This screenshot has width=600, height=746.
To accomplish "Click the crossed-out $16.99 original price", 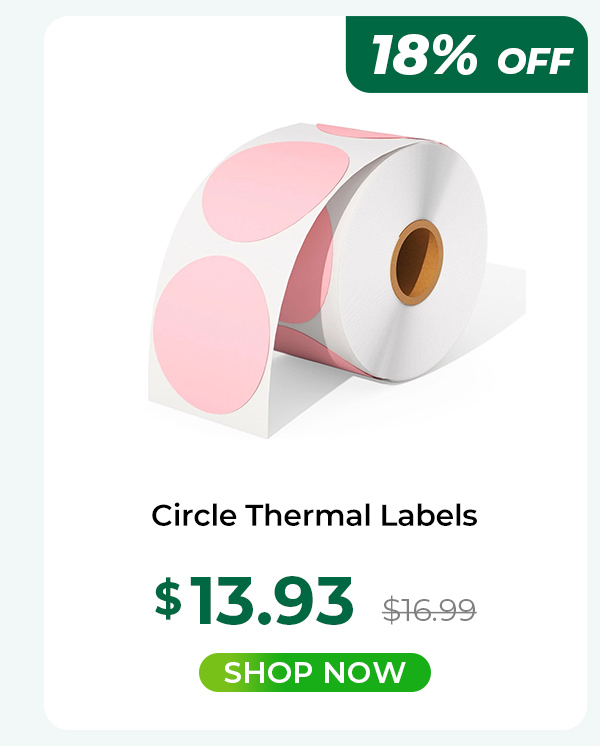I will coord(429,610).
